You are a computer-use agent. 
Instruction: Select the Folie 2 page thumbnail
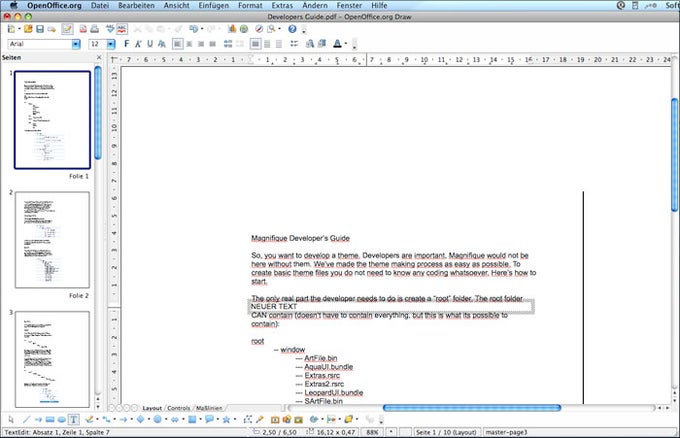52,240
